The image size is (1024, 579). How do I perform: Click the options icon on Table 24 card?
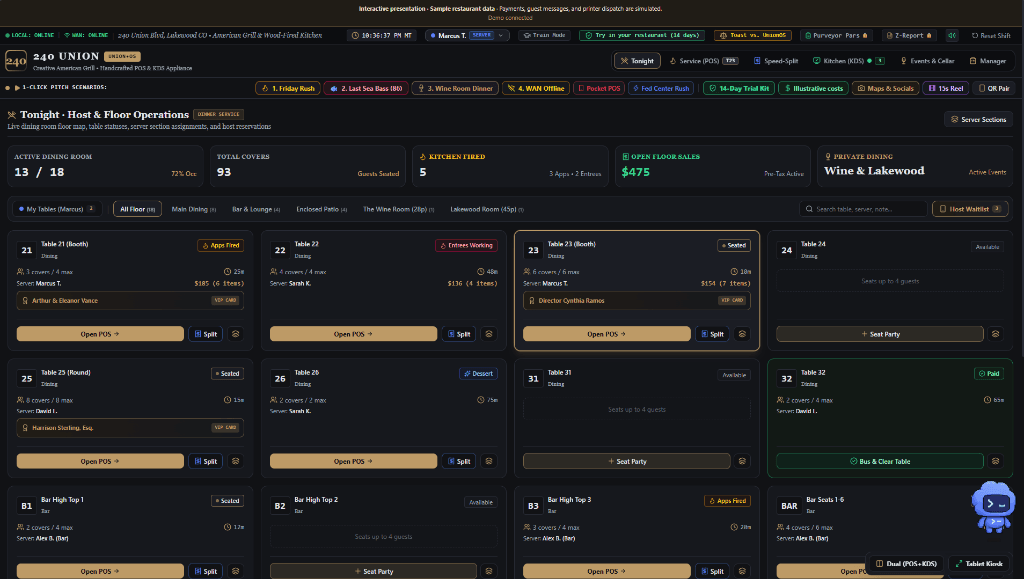[x=995, y=334]
